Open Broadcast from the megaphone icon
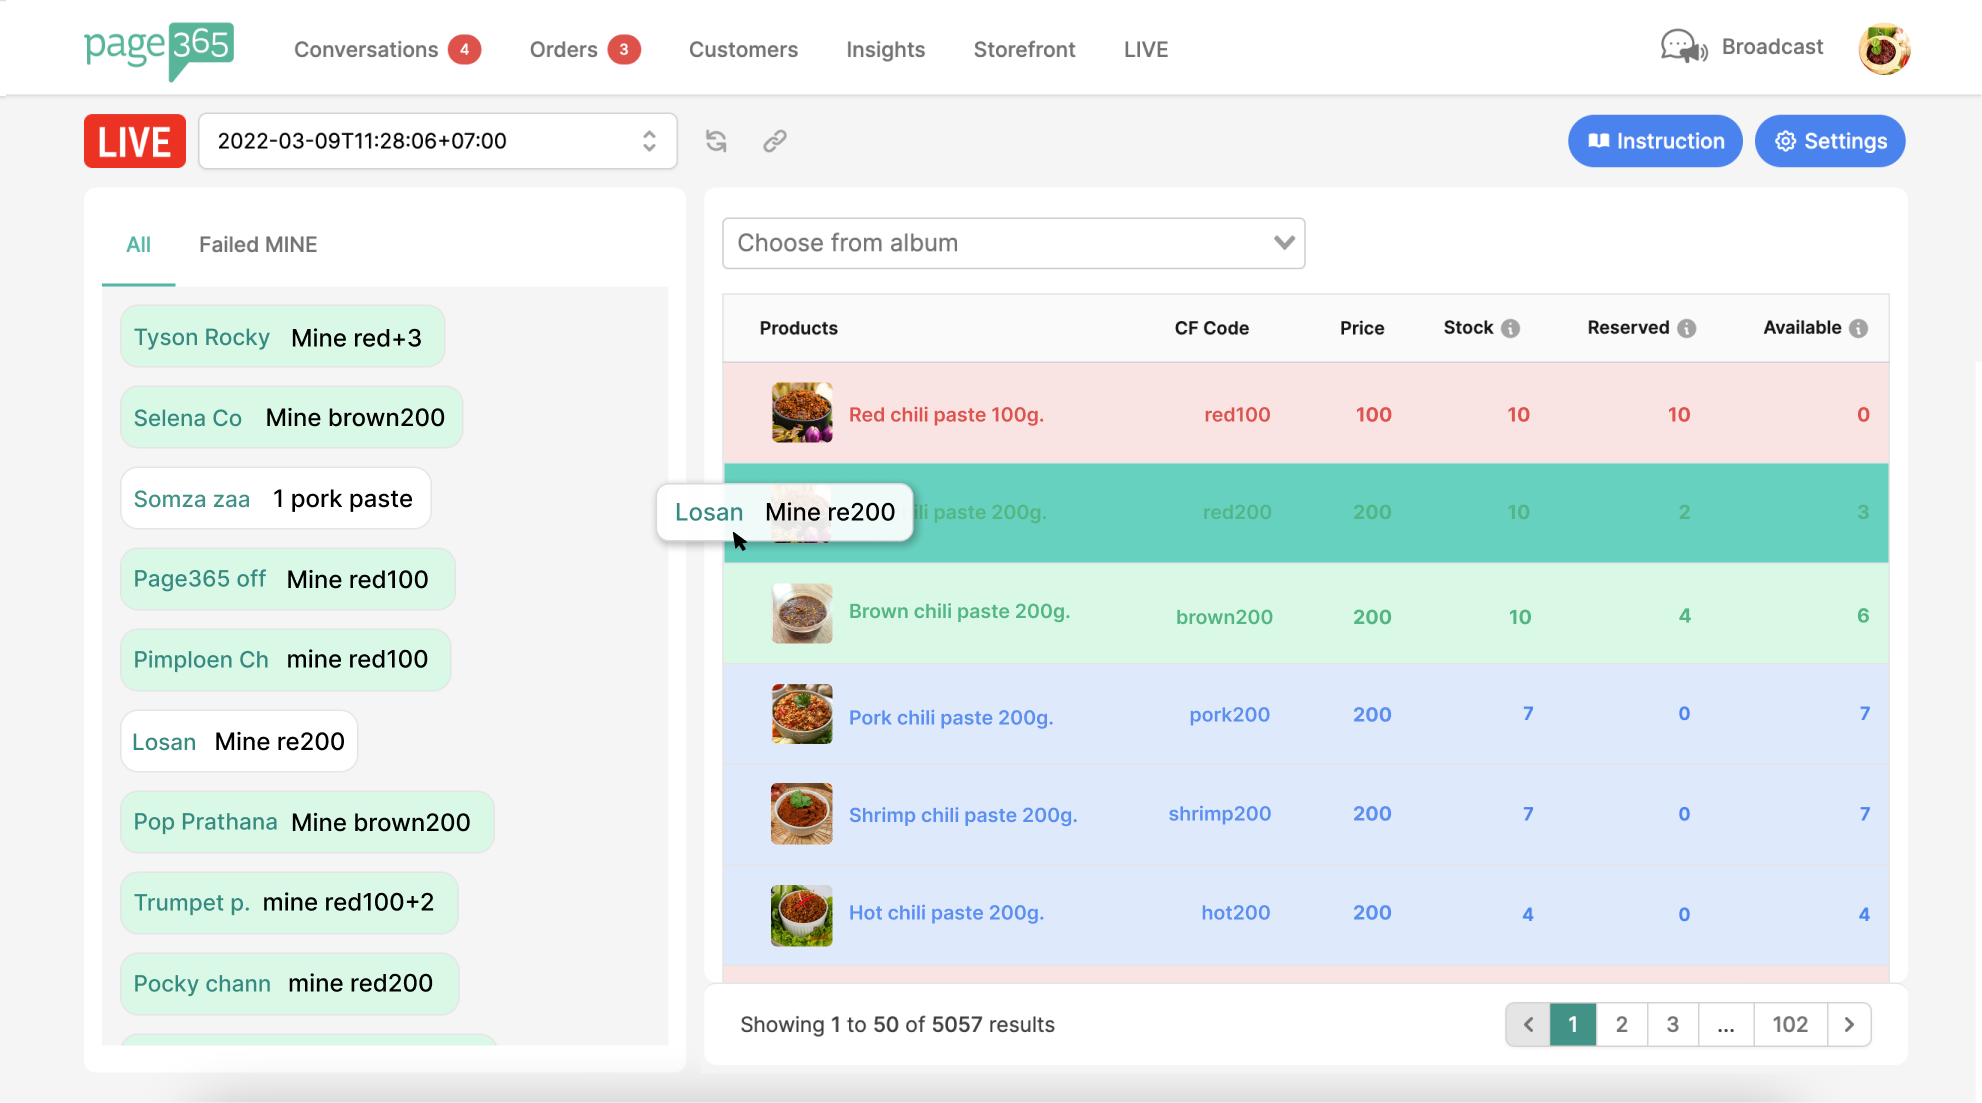Viewport: 1982px width, 1103px height. click(x=1684, y=47)
